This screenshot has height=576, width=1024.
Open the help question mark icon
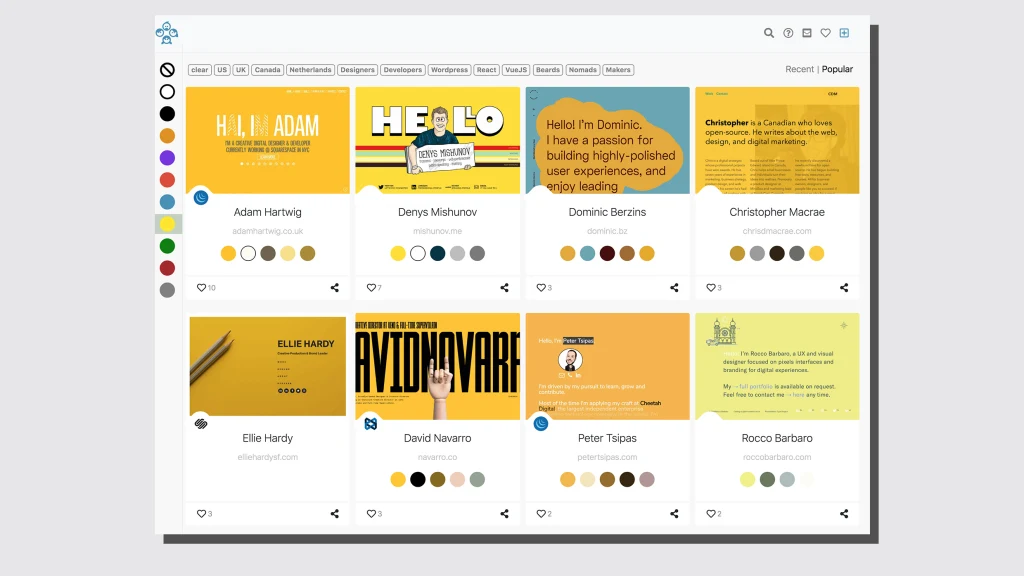[788, 33]
